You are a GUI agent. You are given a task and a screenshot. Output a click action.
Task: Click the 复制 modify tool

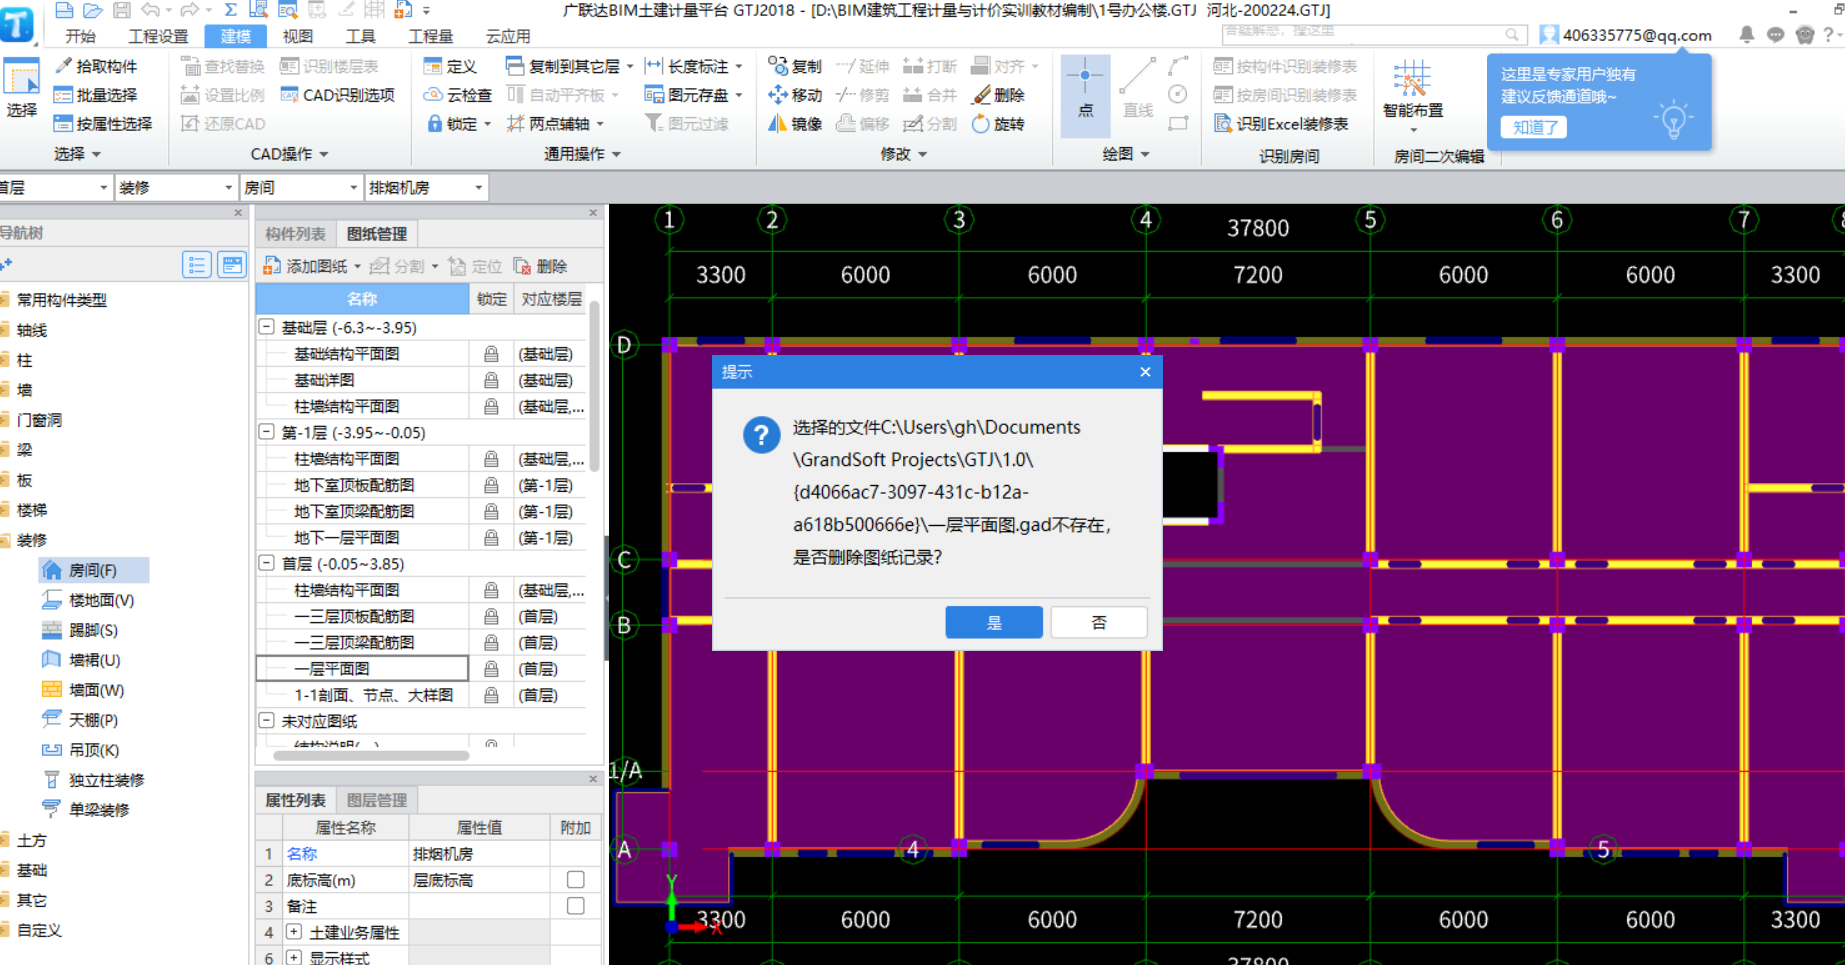pos(795,66)
